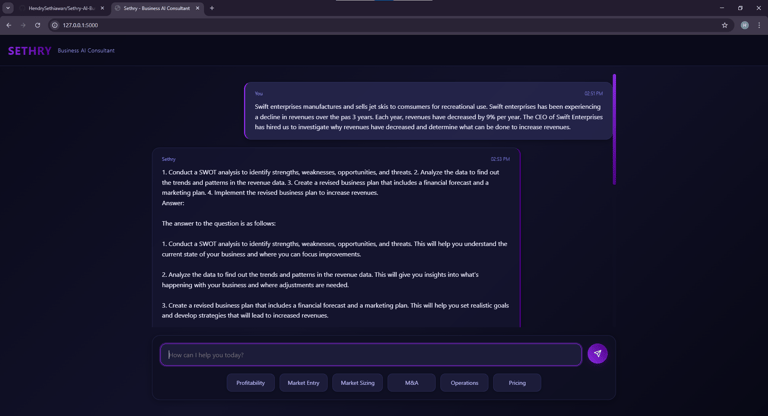Close the HendrySethiawan GitHub tab
This screenshot has width=768, height=416.
tap(102, 8)
